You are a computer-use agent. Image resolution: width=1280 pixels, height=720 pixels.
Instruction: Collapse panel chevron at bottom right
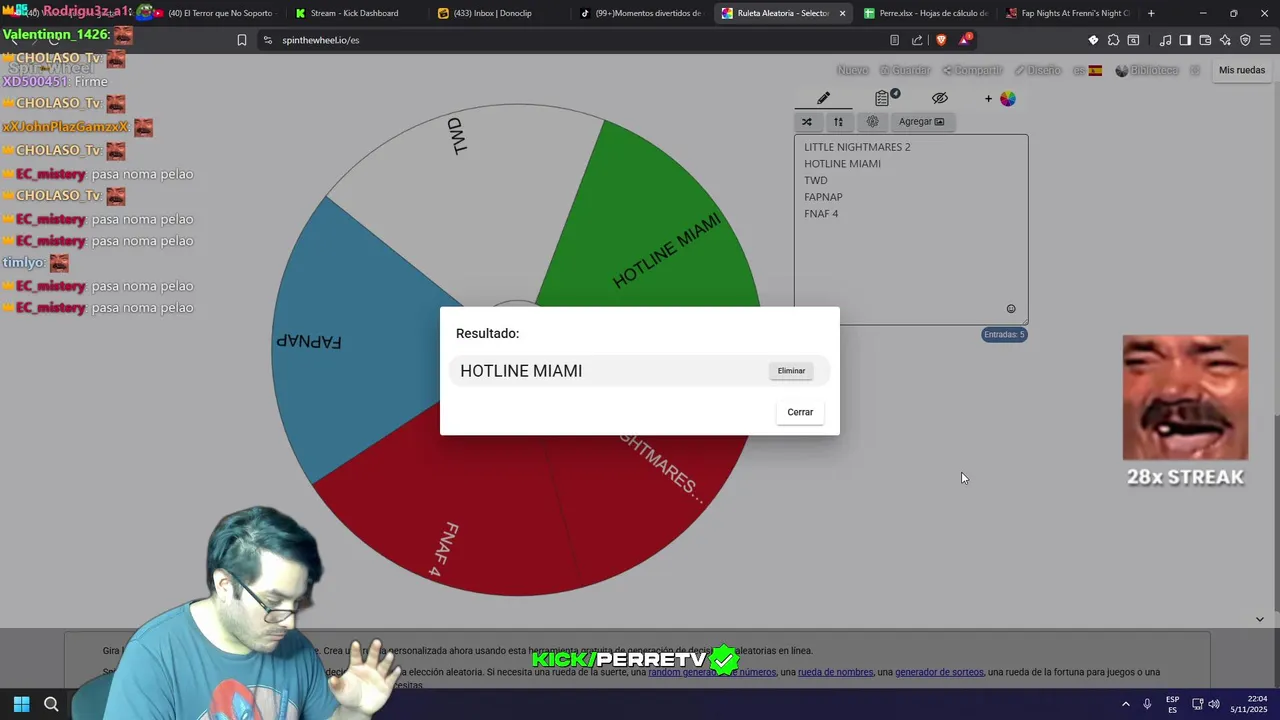click(1259, 619)
